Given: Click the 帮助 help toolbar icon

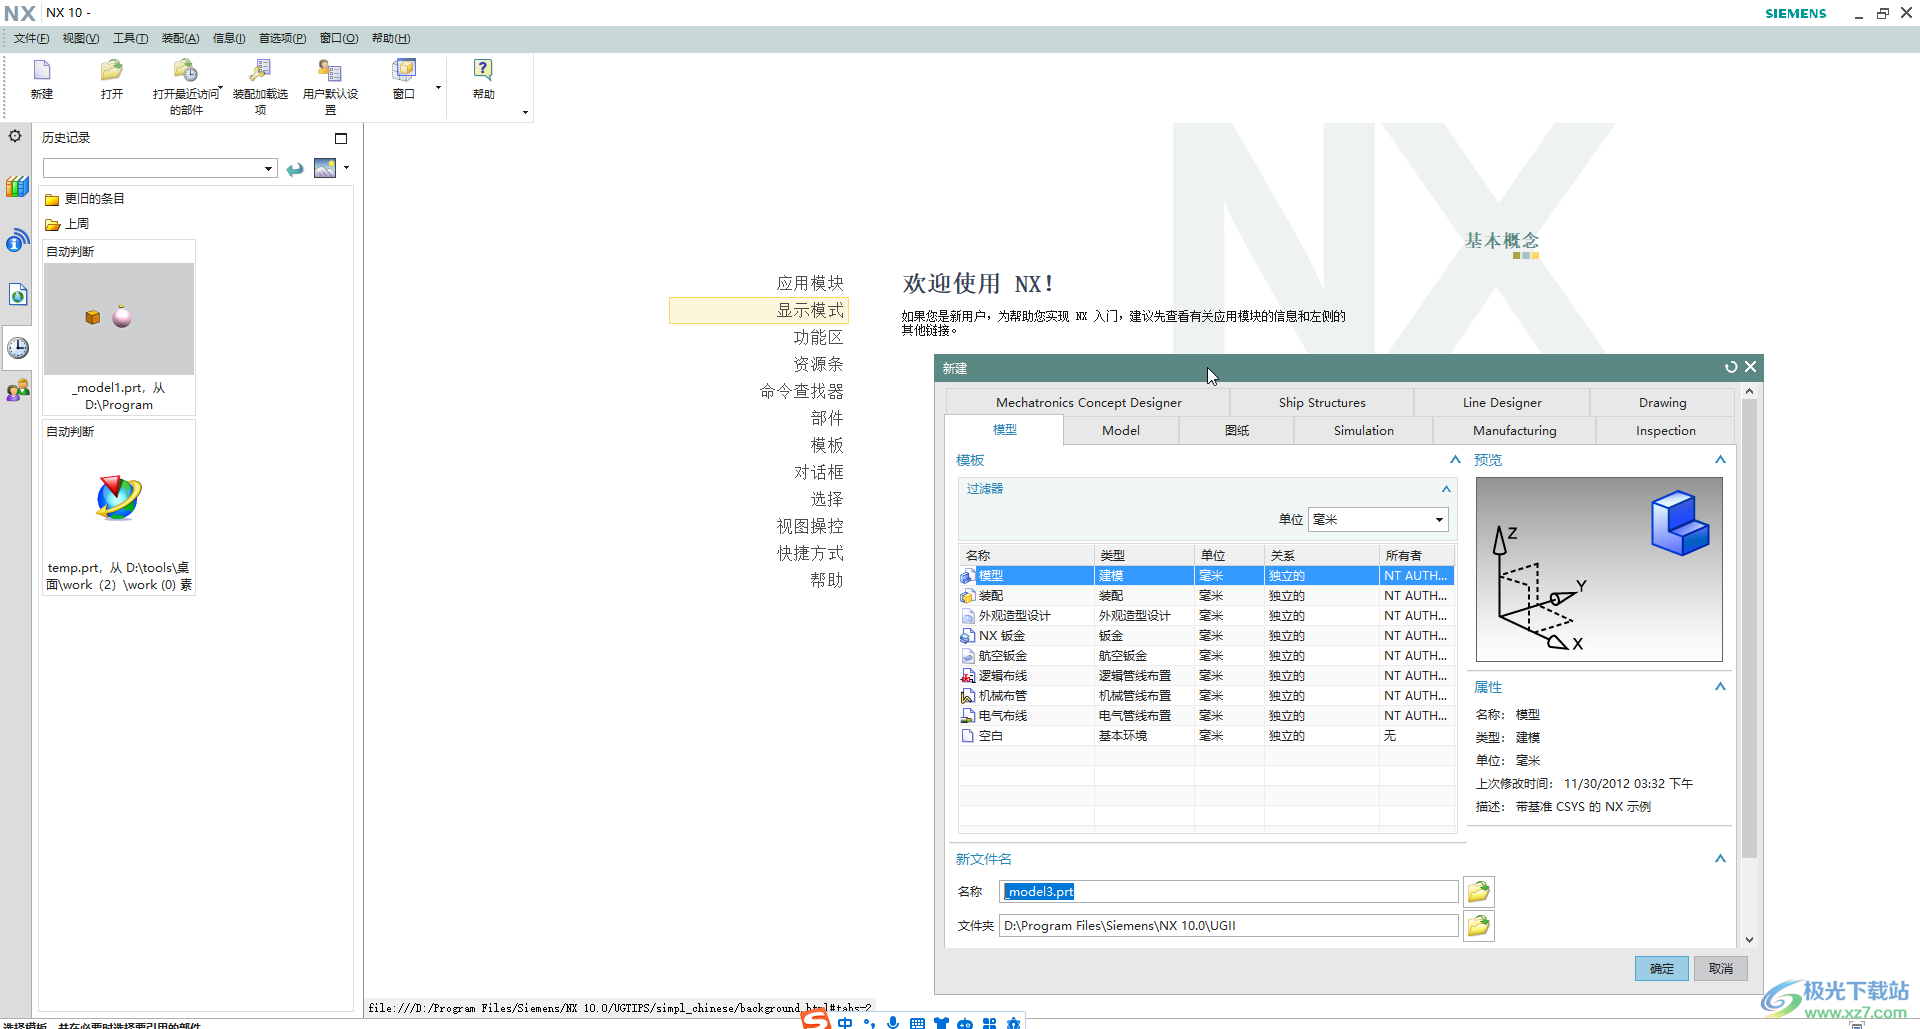Looking at the screenshot, I should 483,70.
